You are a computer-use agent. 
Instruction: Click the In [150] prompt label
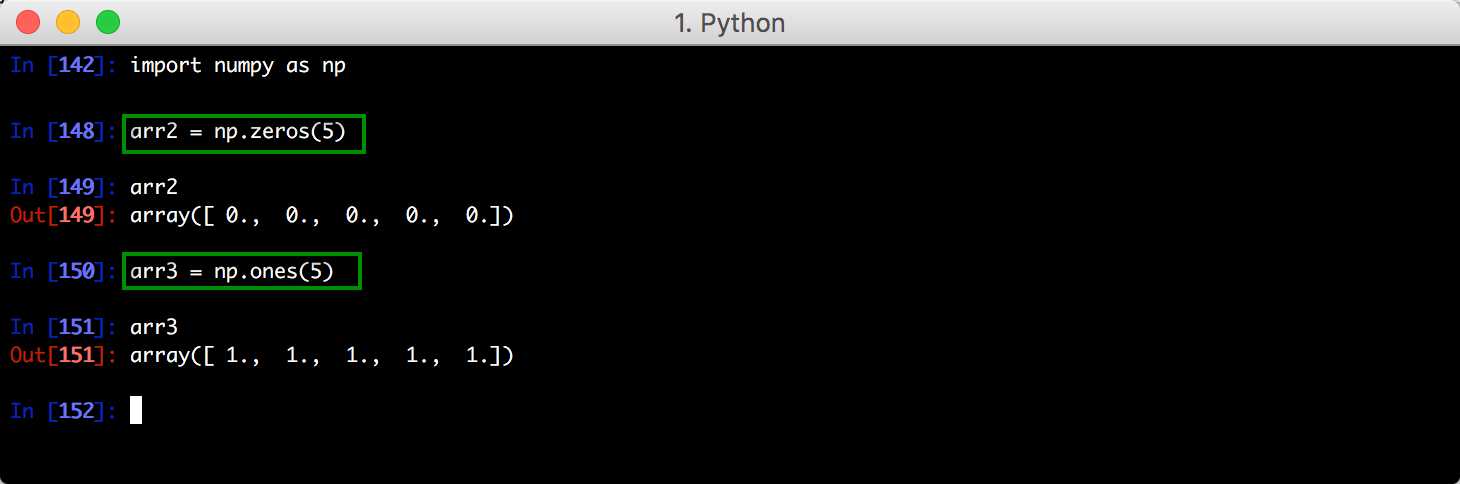pyautogui.click(x=65, y=271)
